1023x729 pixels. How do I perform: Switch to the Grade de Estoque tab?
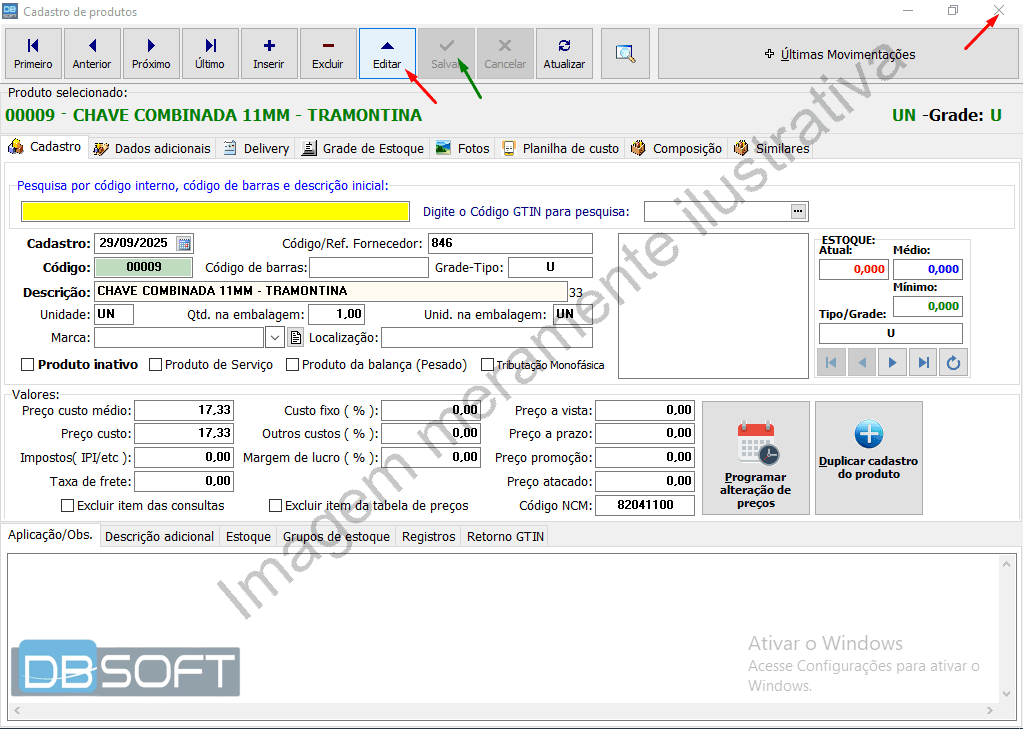363,148
